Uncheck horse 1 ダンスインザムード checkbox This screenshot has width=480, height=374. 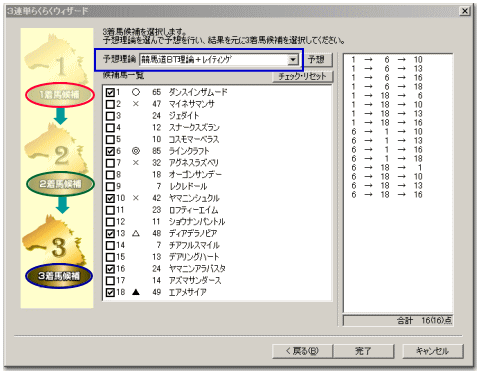pyautogui.click(x=110, y=92)
